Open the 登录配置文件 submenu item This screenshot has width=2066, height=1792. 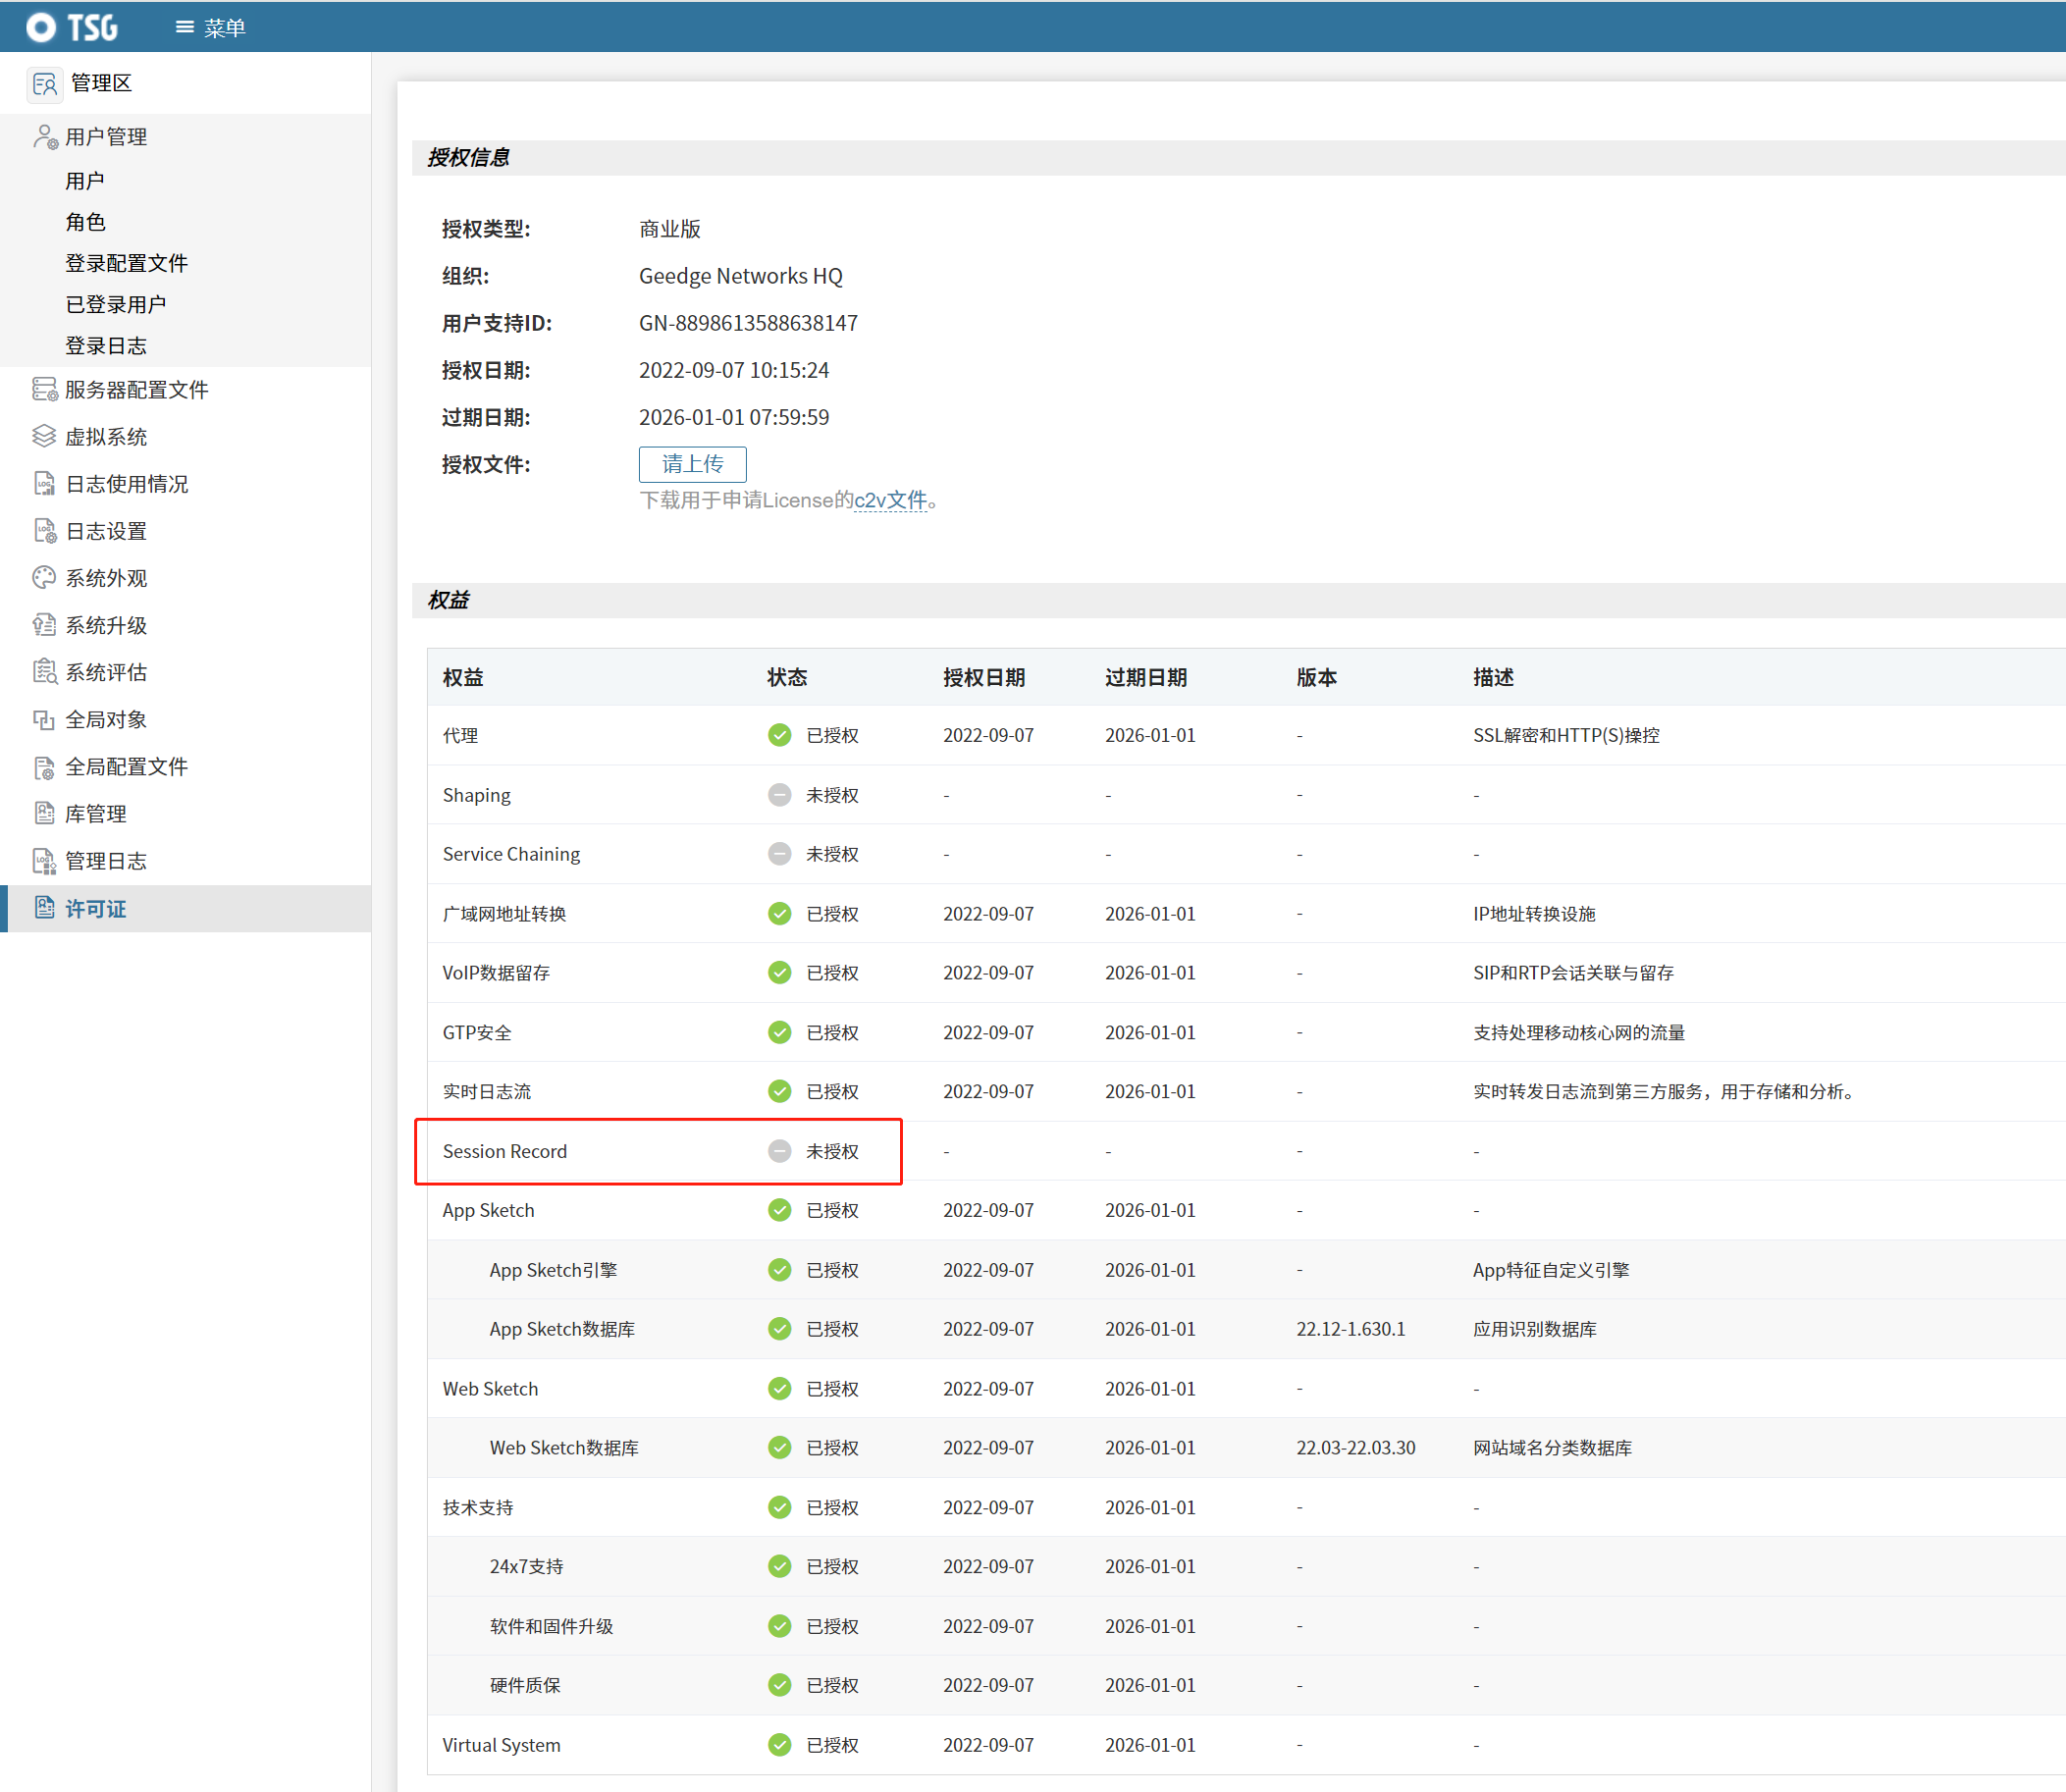(x=126, y=263)
